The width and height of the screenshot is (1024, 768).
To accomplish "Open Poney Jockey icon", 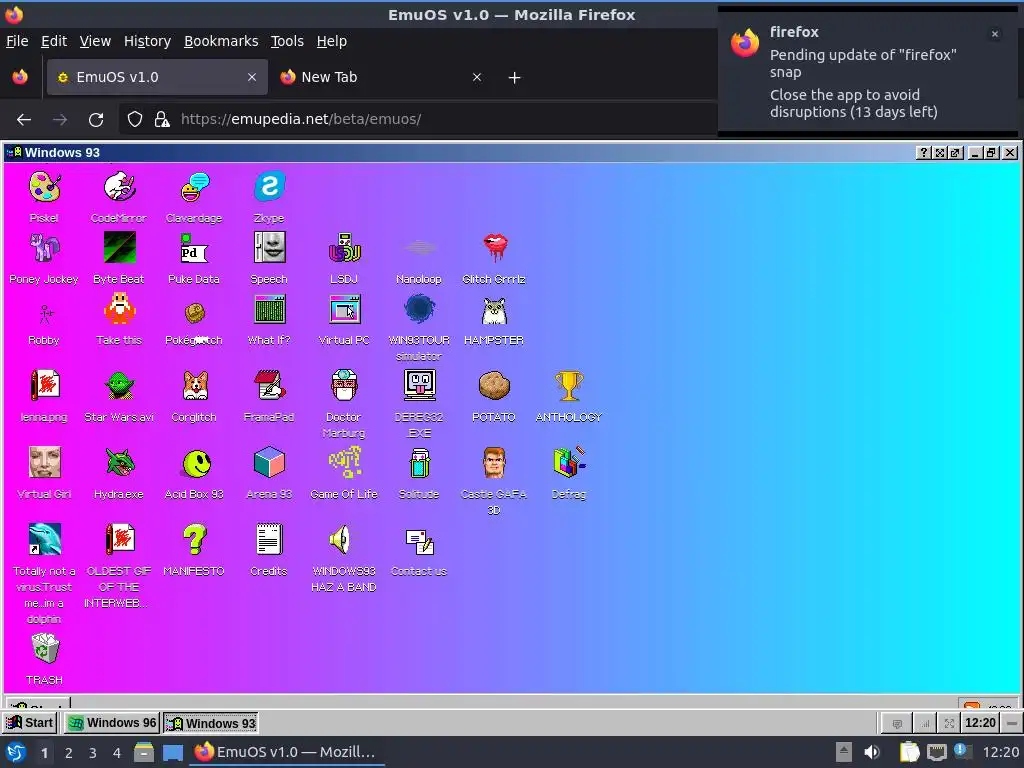I will tap(44, 248).
